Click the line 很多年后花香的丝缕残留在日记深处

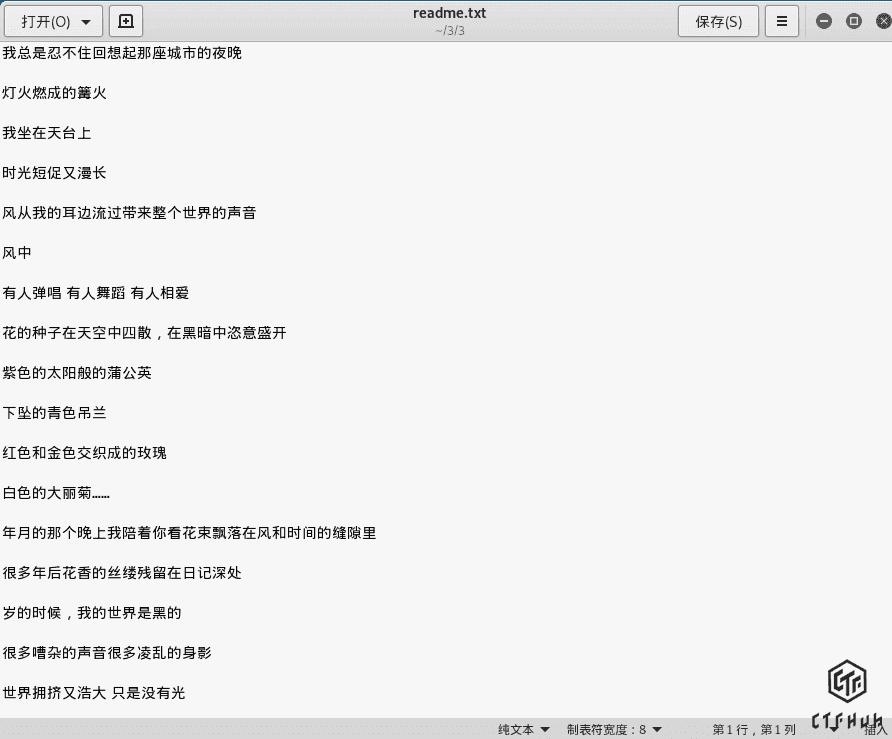[x=122, y=573]
